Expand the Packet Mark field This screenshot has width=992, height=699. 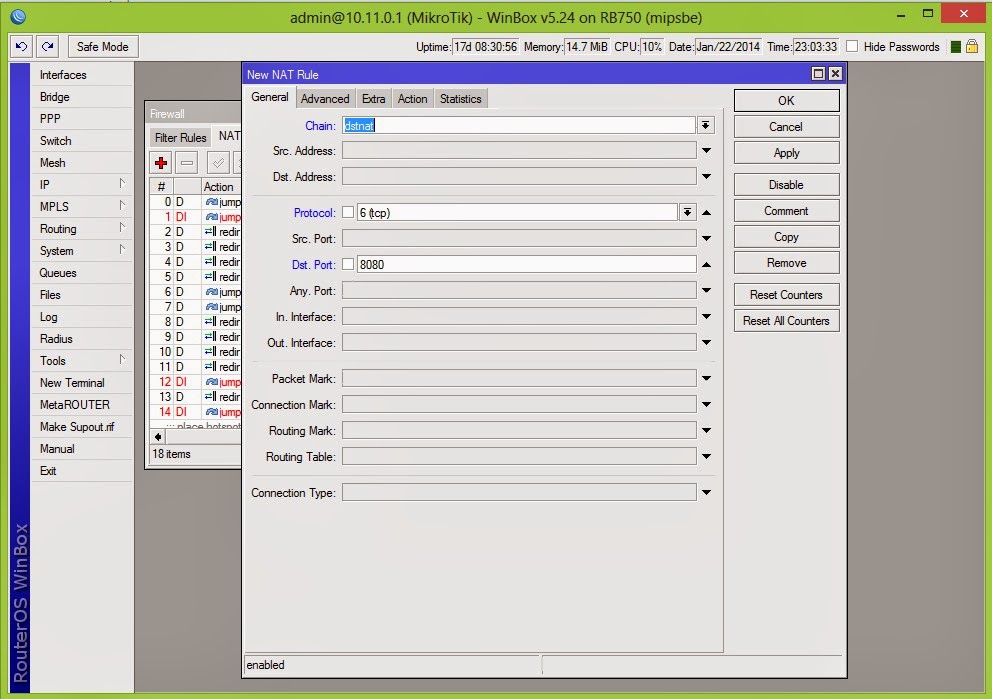coord(707,378)
